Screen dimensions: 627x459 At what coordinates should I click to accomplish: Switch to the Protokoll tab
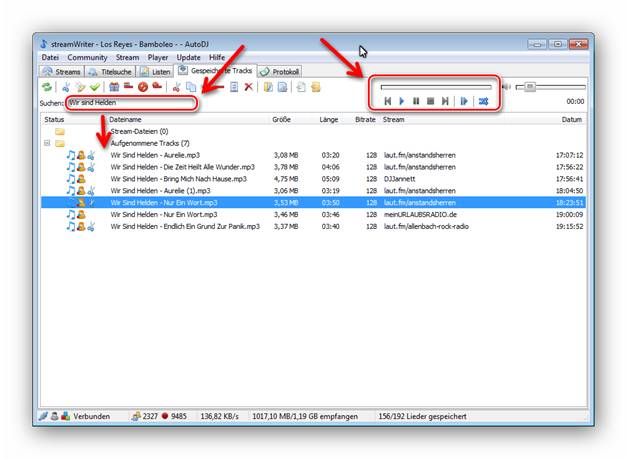(280, 72)
